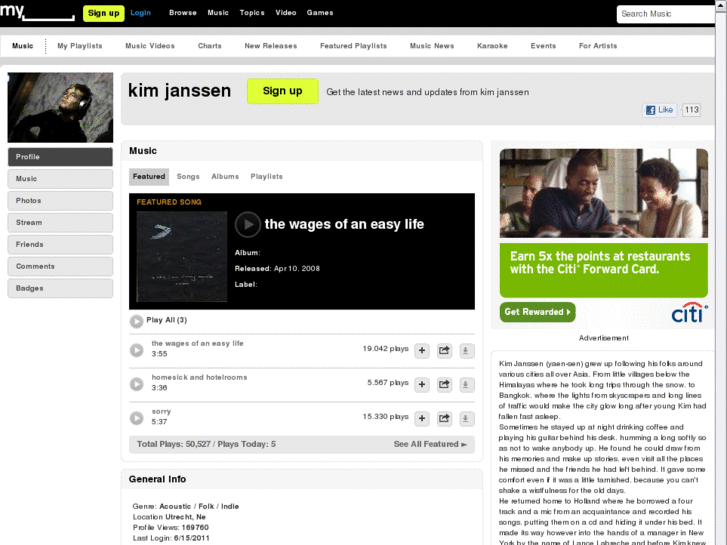This screenshot has height=545, width=727.
Task: Click the yellow Sign up button beside kim janssen
Action: tap(282, 91)
